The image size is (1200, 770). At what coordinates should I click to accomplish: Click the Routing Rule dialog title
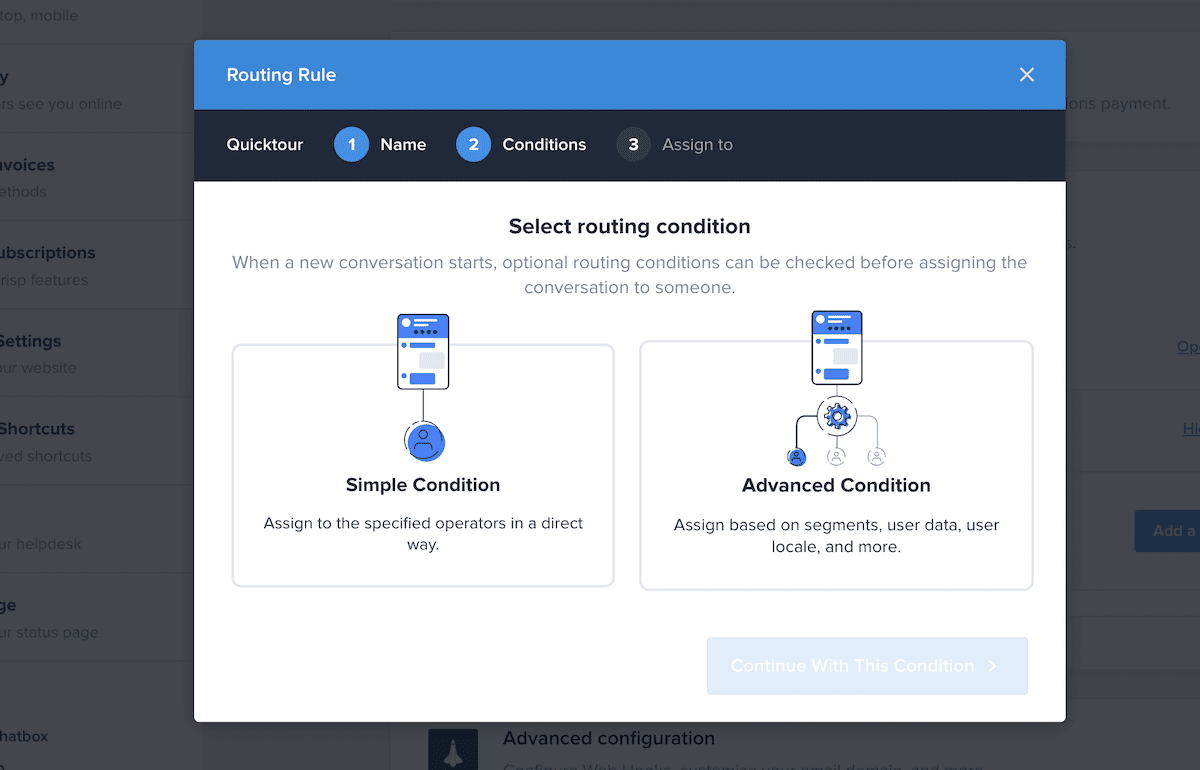tap(281, 75)
